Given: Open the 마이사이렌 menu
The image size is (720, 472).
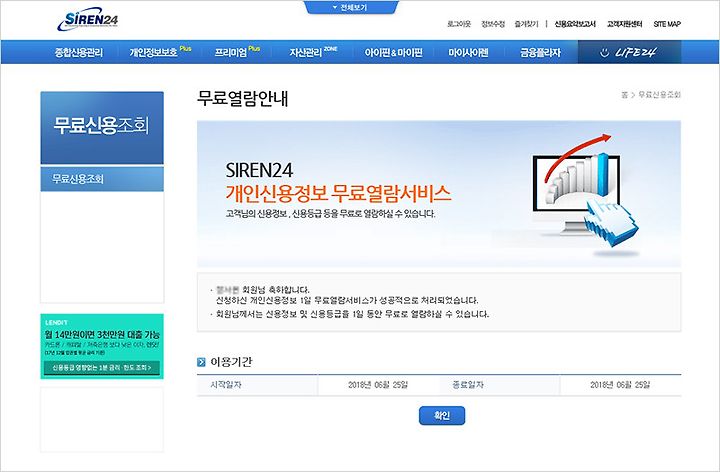Looking at the screenshot, I should [x=468, y=52].
